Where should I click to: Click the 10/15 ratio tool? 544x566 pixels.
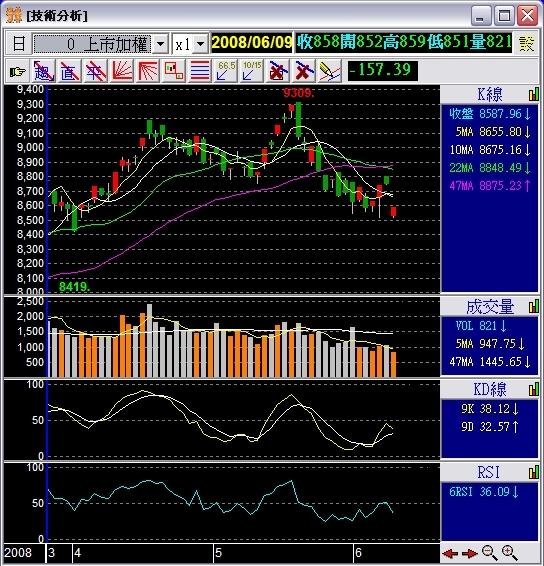point(252,71)
